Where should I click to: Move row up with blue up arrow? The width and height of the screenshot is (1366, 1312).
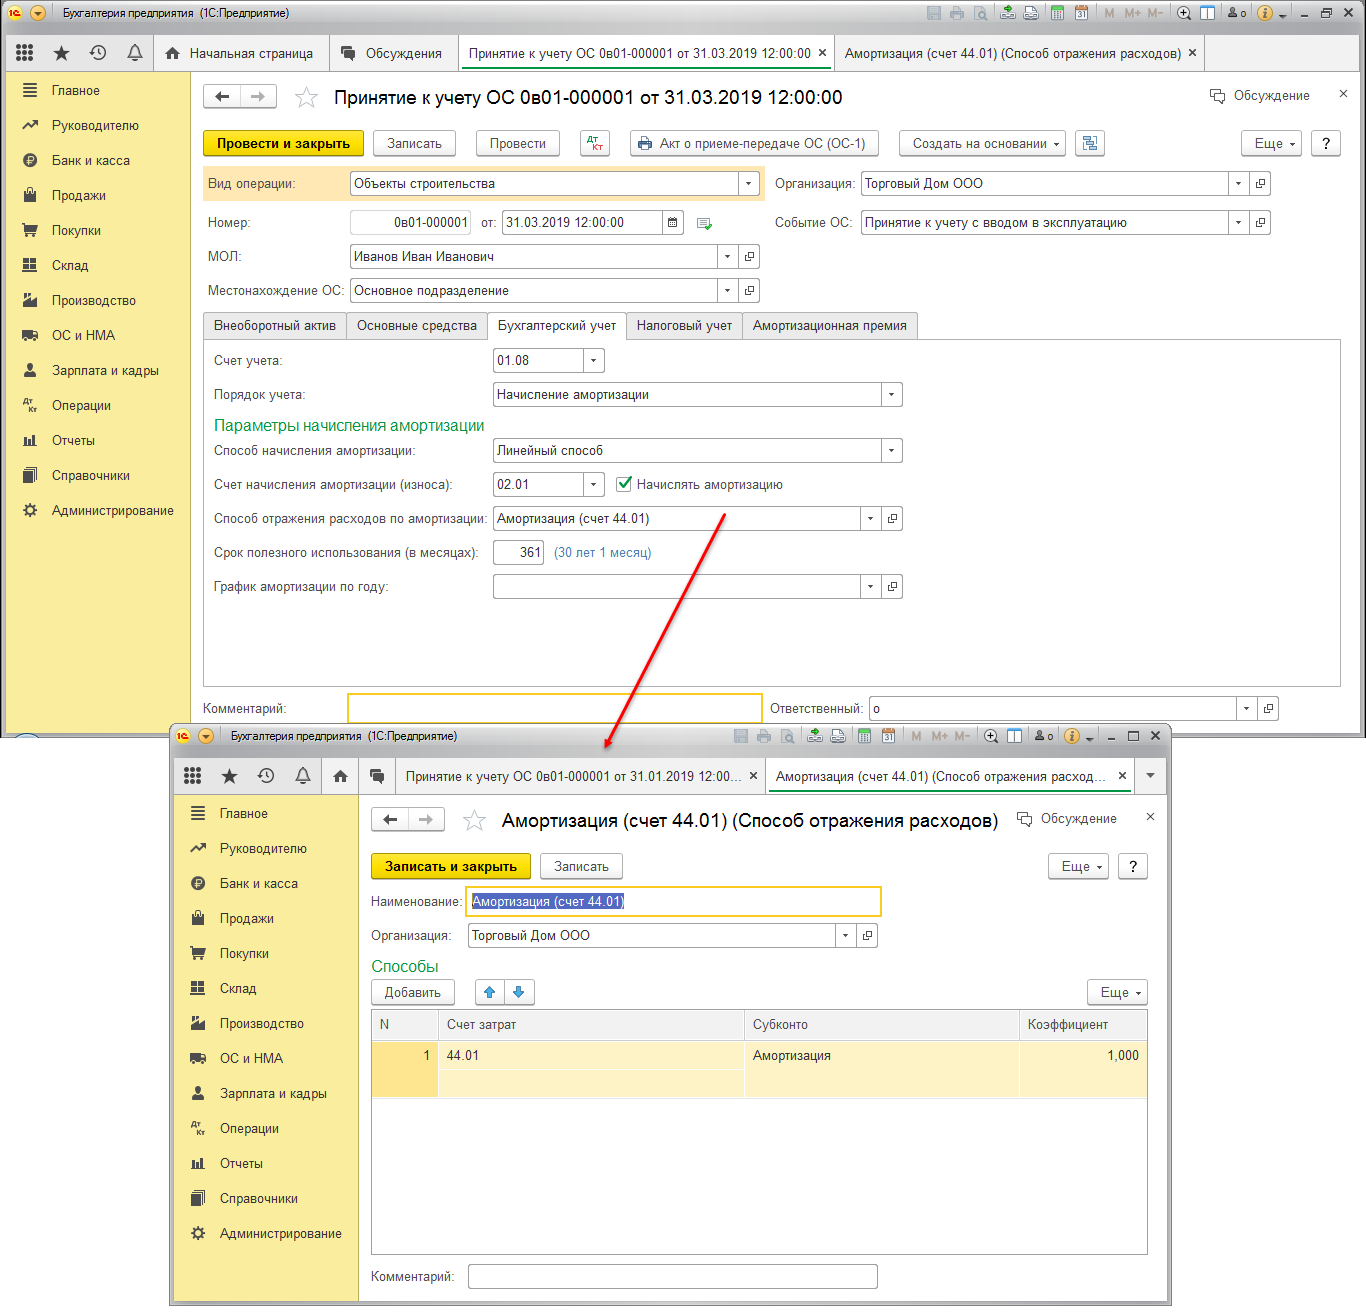[x=490, y=992]
